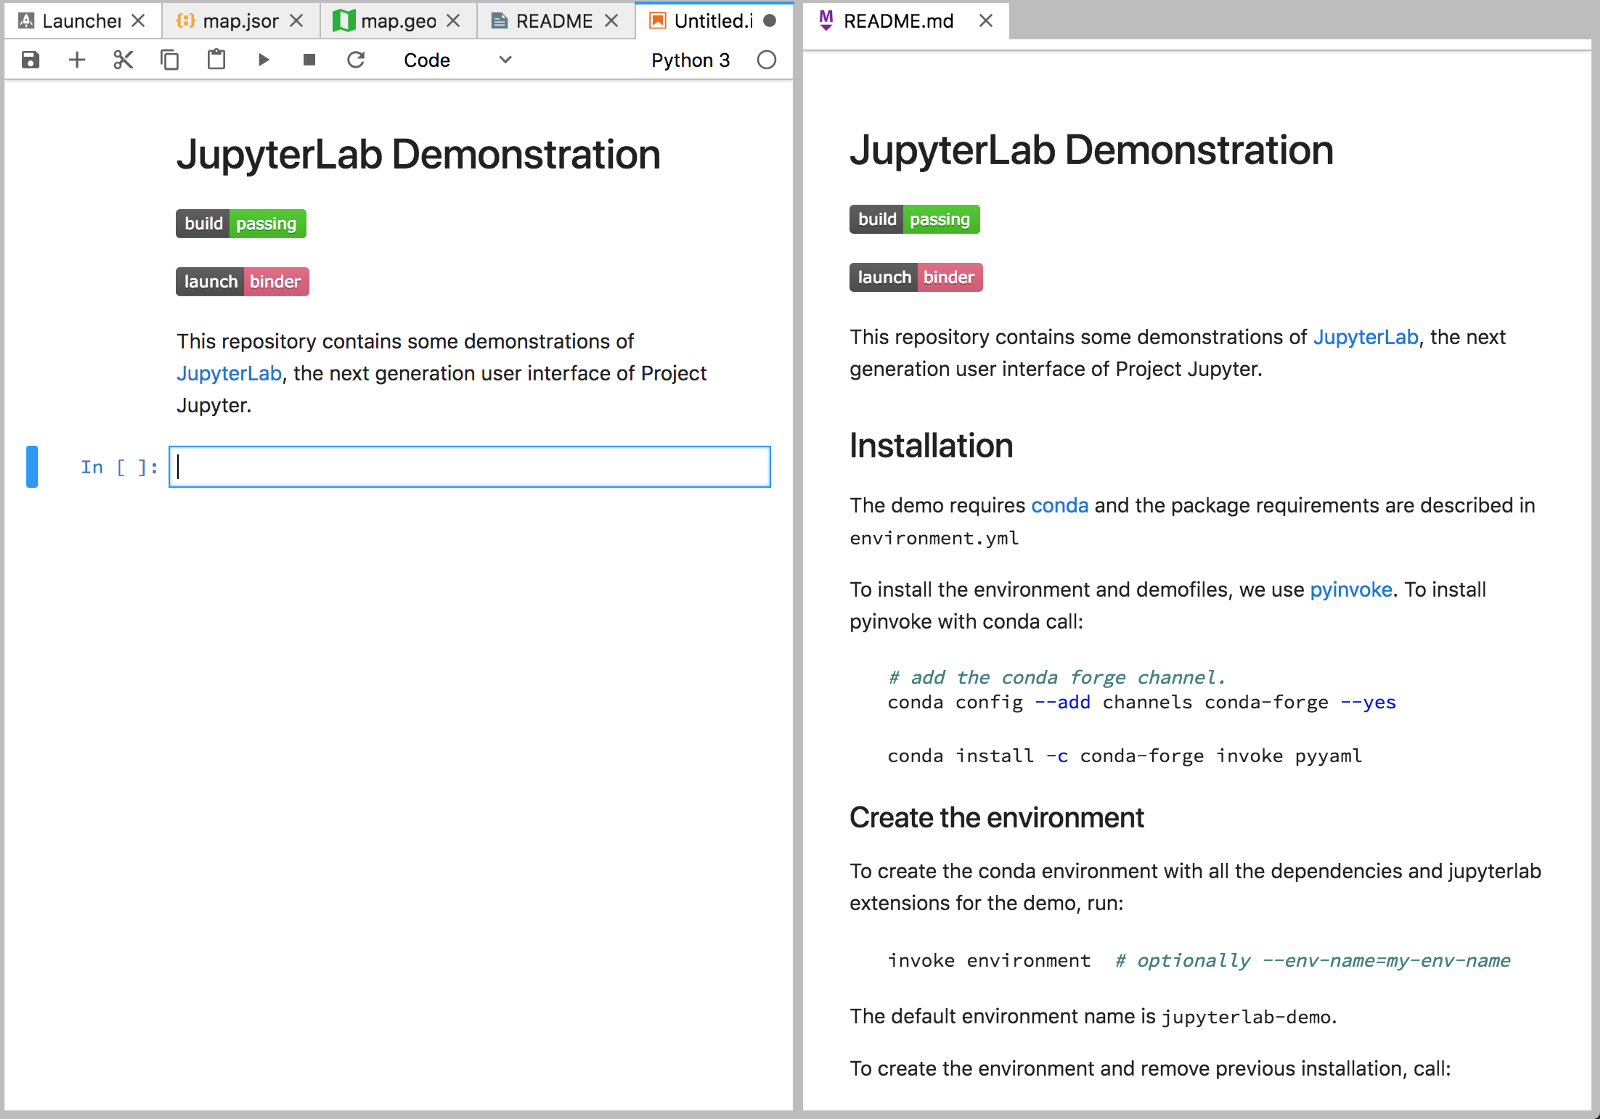This screenshot has height=1119, width=1600.
Task: Switch to the map.geo tab
Action: tap(398, 21)
